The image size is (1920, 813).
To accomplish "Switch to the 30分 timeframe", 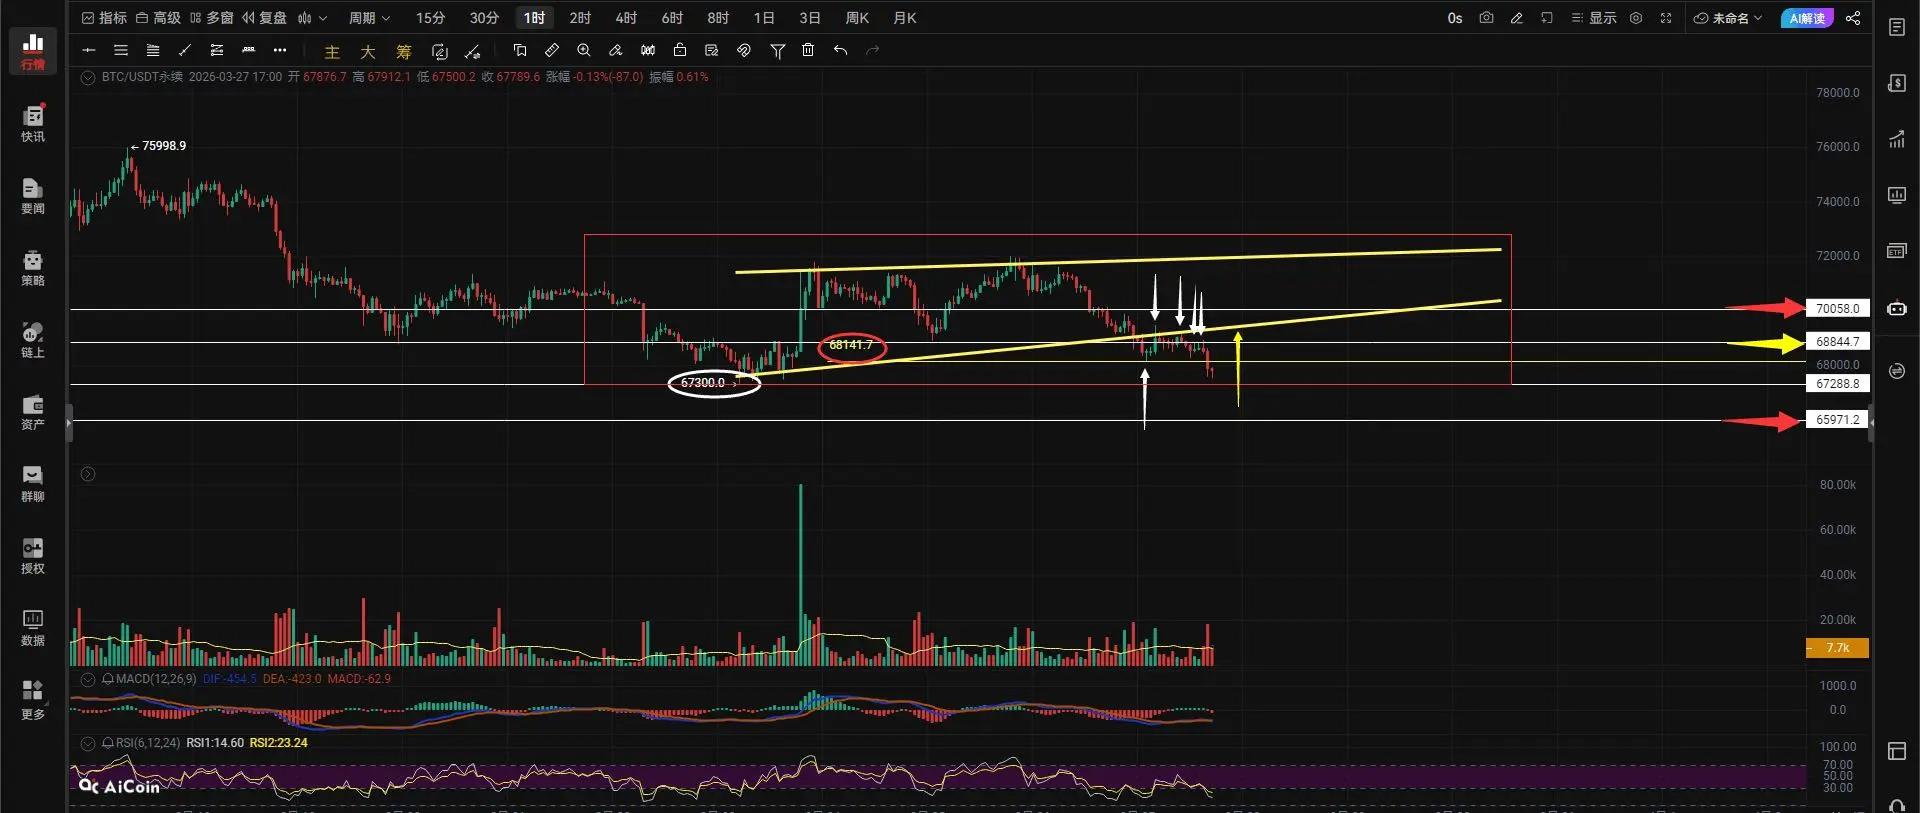I will [x=484, y=18].
